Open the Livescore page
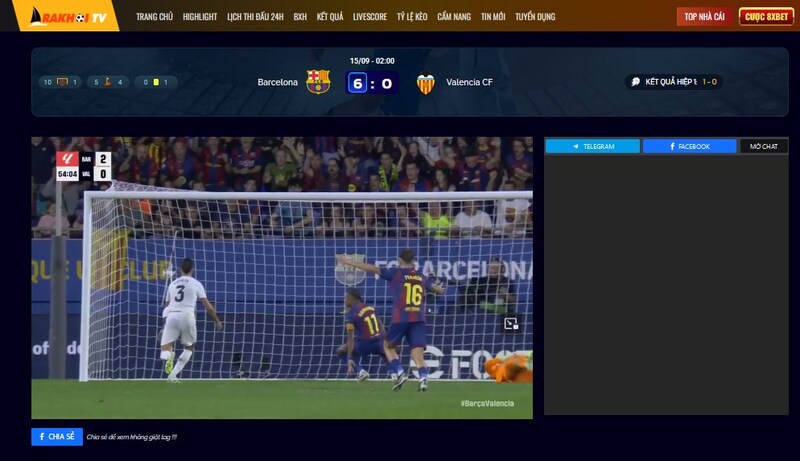The image size is (800, 461). (370, 17)
